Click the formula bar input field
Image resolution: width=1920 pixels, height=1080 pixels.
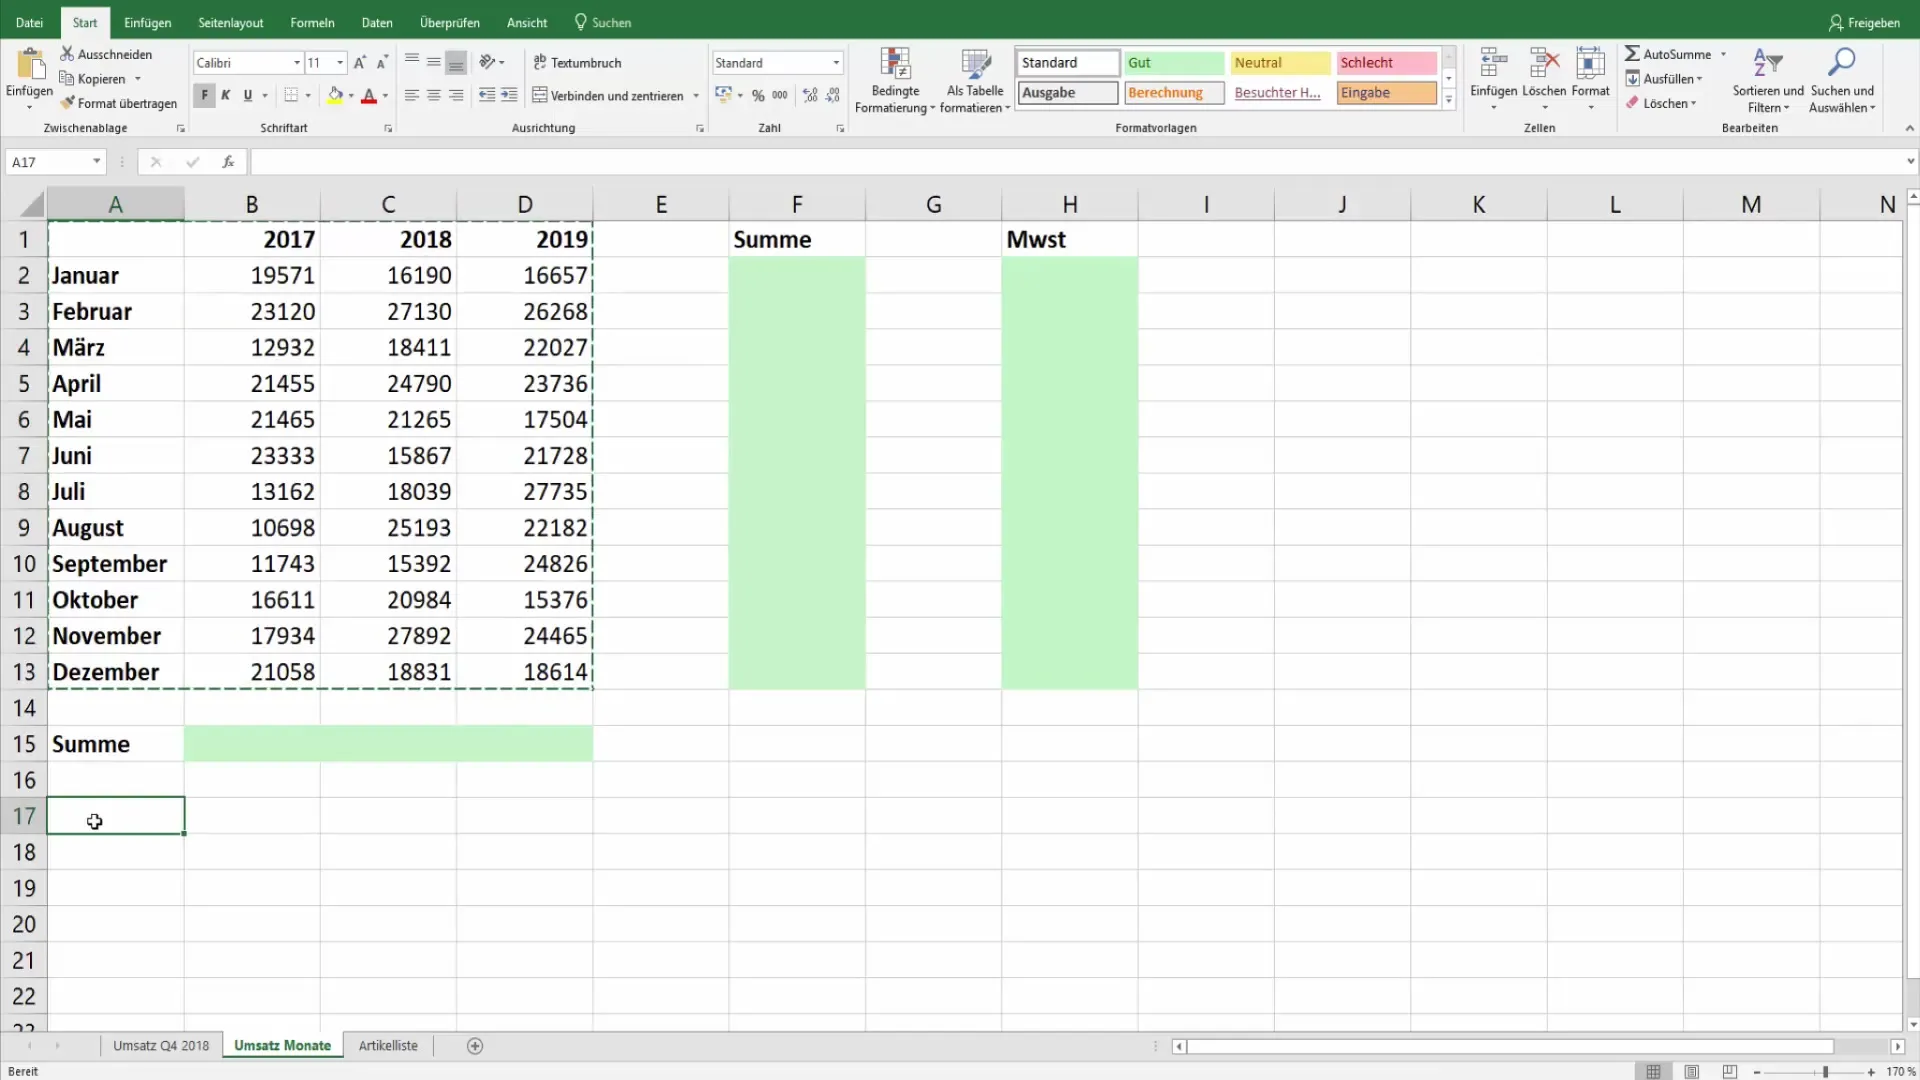pyautogui.click(x=1075, y=162)
